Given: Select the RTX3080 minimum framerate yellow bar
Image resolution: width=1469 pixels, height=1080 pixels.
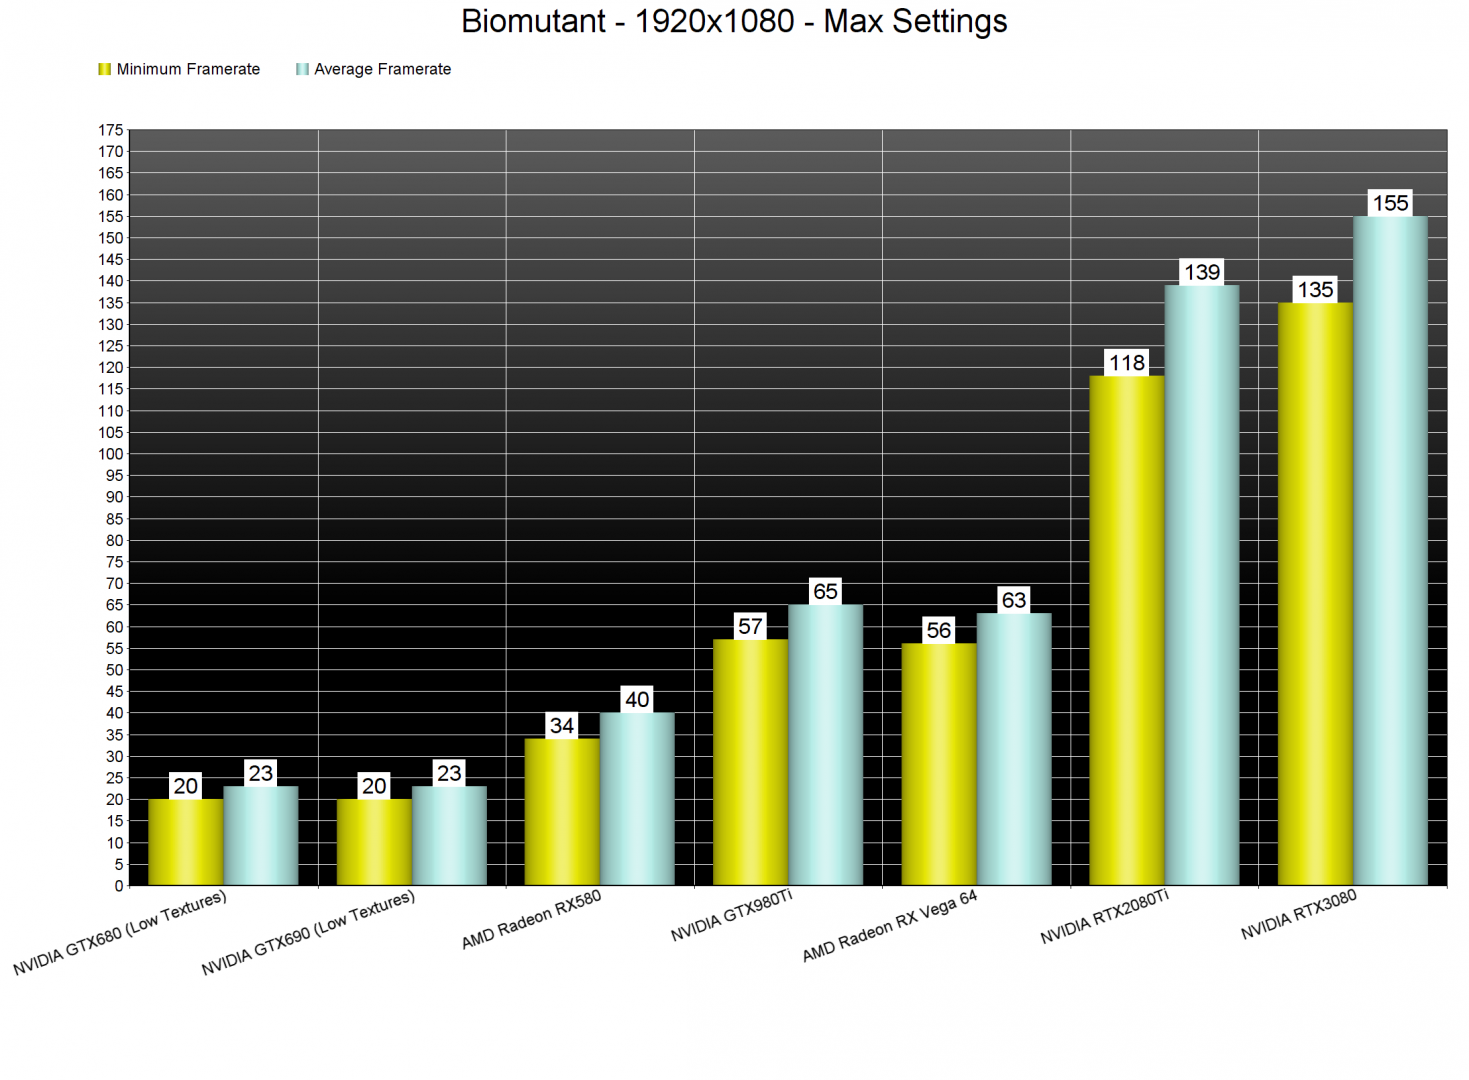Looking at the screenshot, I should coord(1315,593).
